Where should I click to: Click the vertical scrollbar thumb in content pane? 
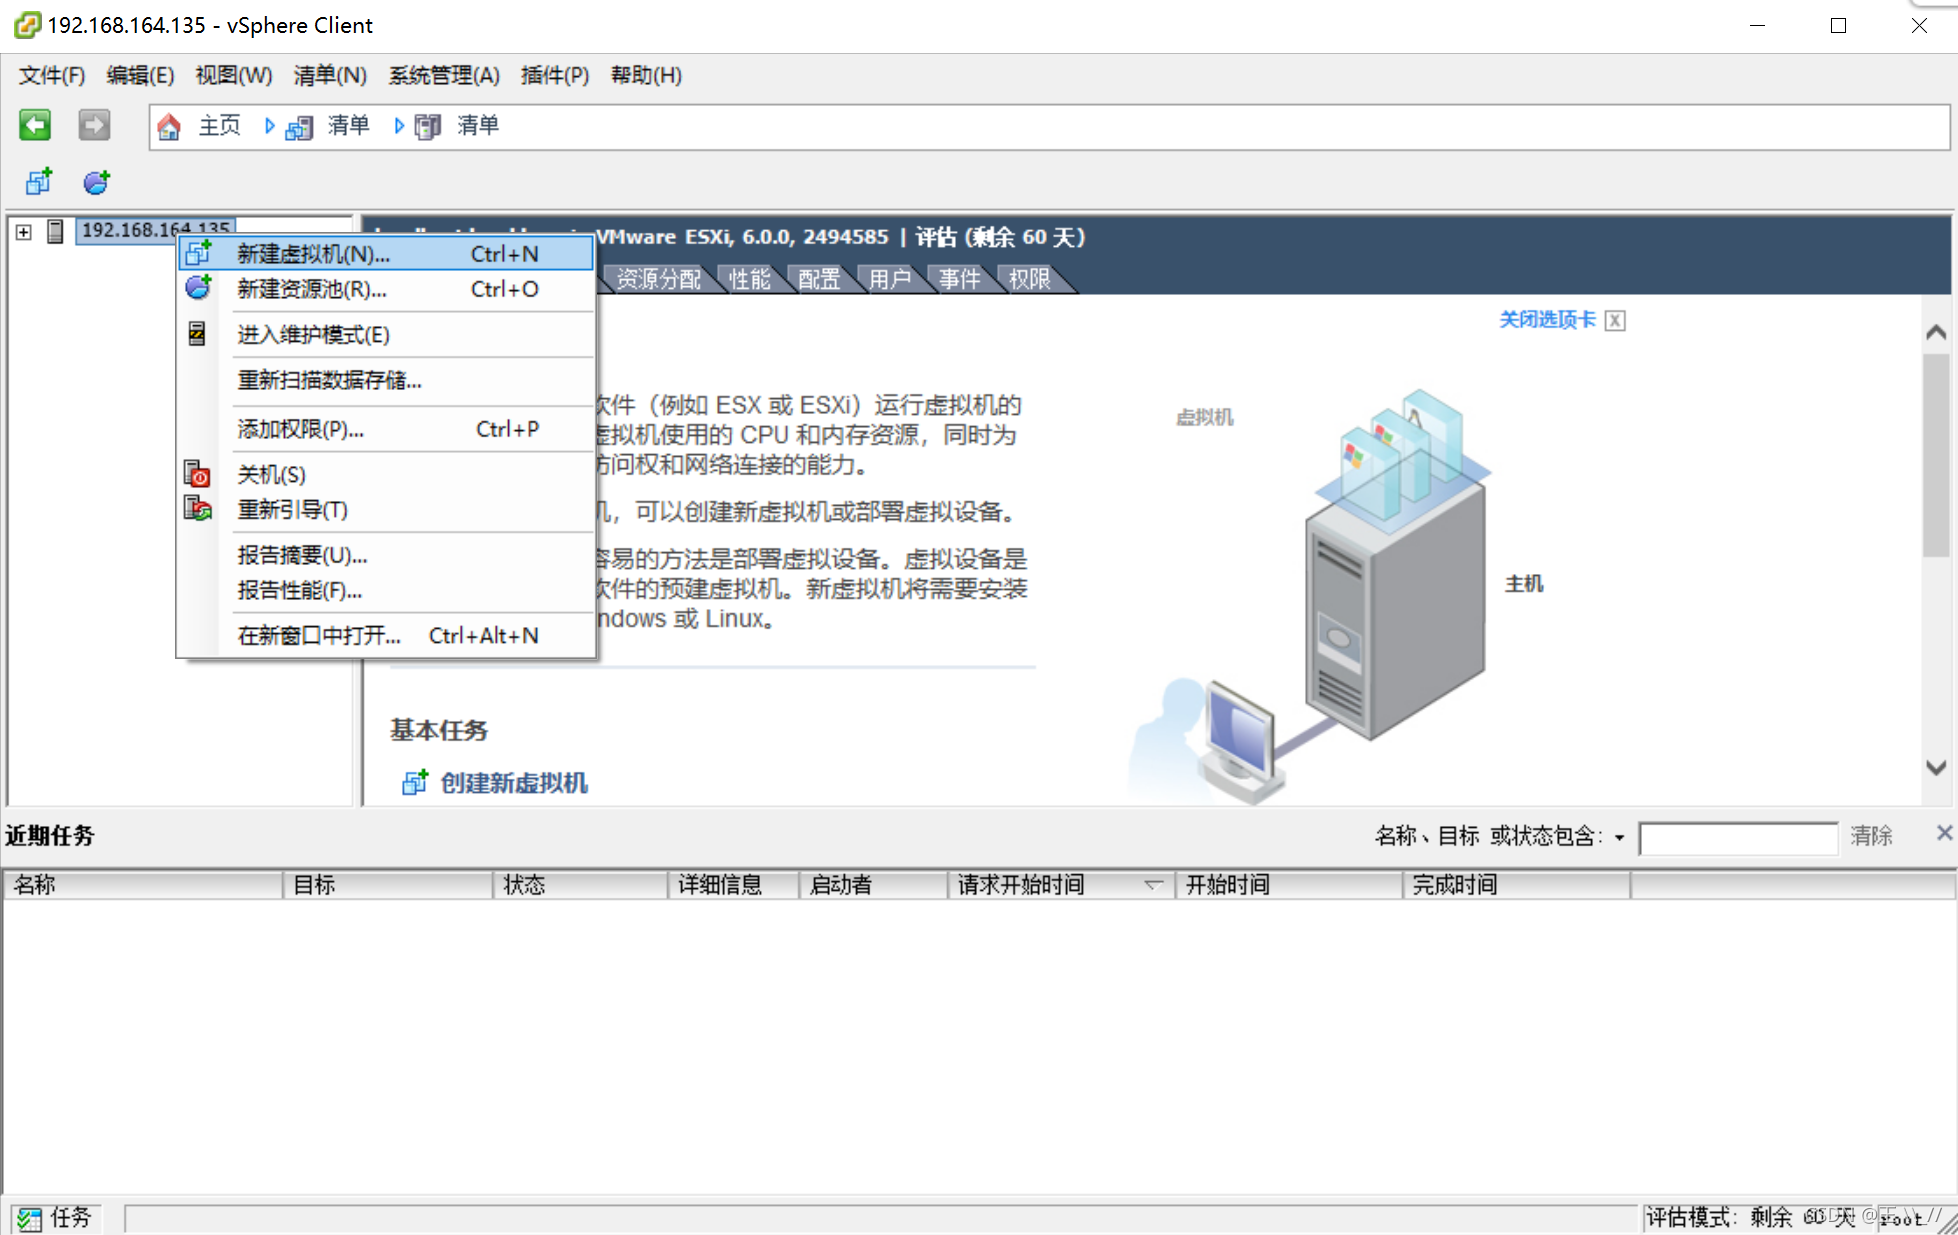(1936, 454)
